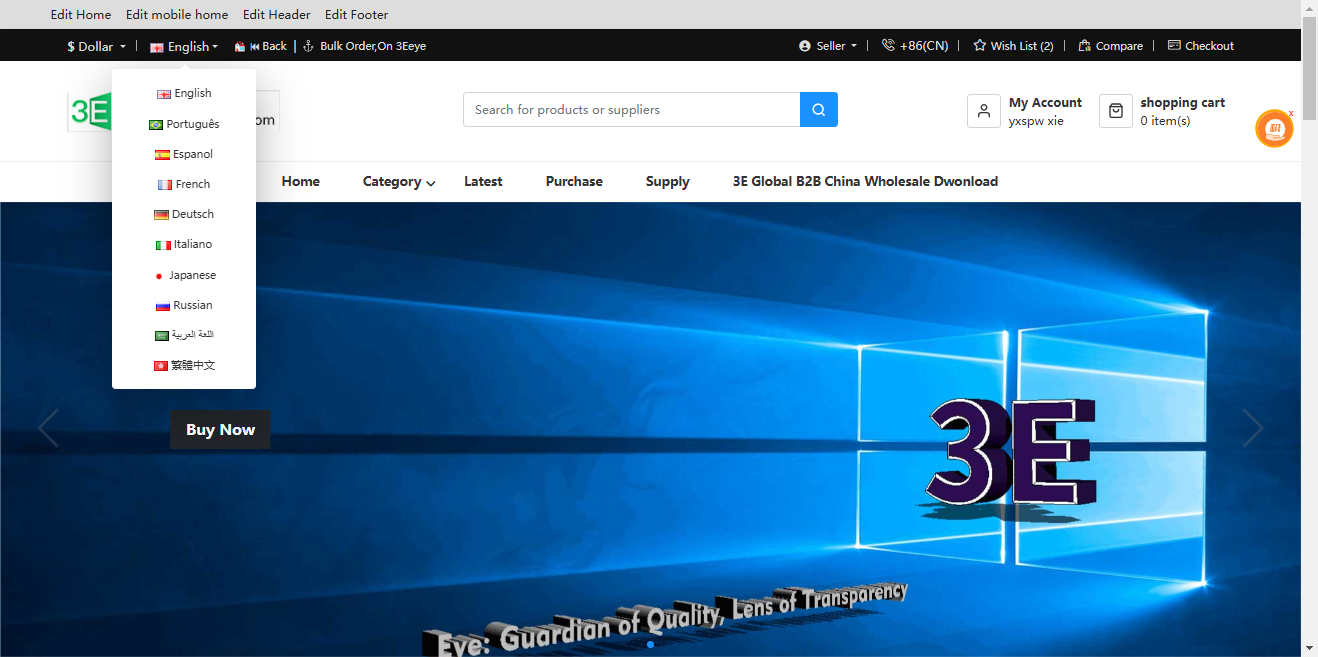
Task: Click the 3E site logo
Action: [x=90, y=111]
